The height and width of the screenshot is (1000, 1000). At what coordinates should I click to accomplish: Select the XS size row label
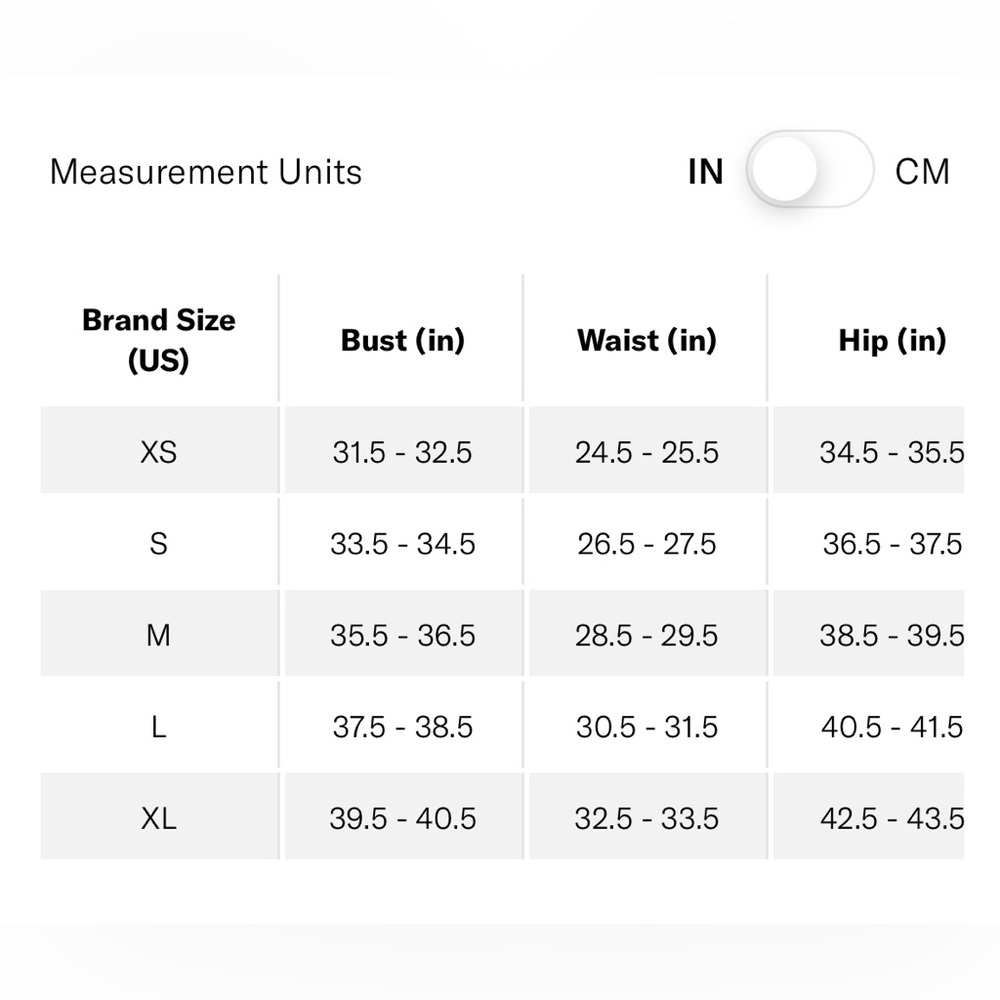(x=159, y=452)
